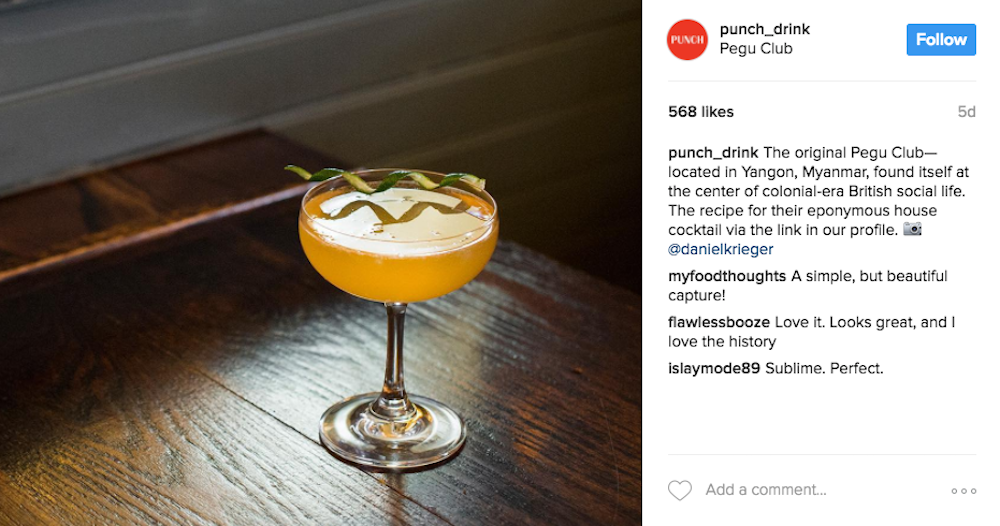The image size is (1000, 526).
Task: Open flawlessbooze commenter profile
Action: point(719,322)
